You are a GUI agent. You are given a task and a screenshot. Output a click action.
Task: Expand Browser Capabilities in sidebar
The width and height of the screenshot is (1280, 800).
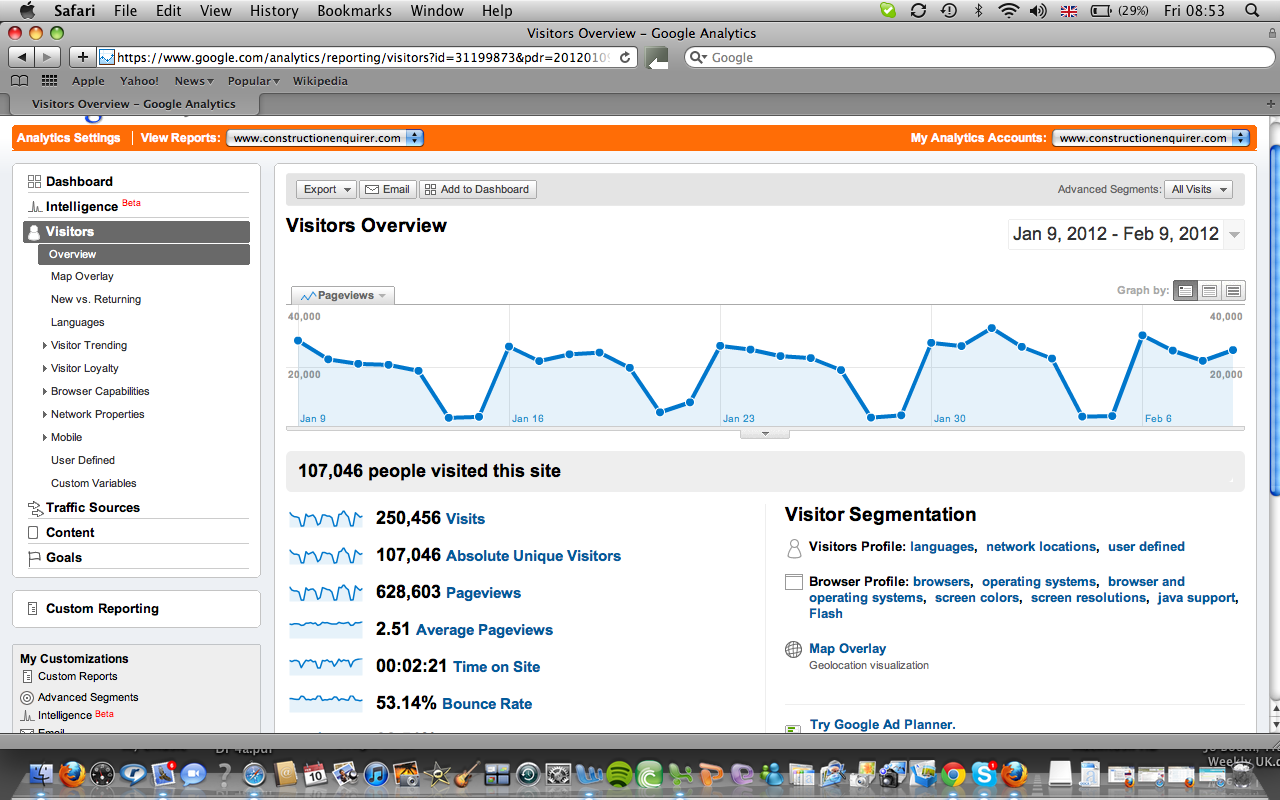click(x=45, y=392)
